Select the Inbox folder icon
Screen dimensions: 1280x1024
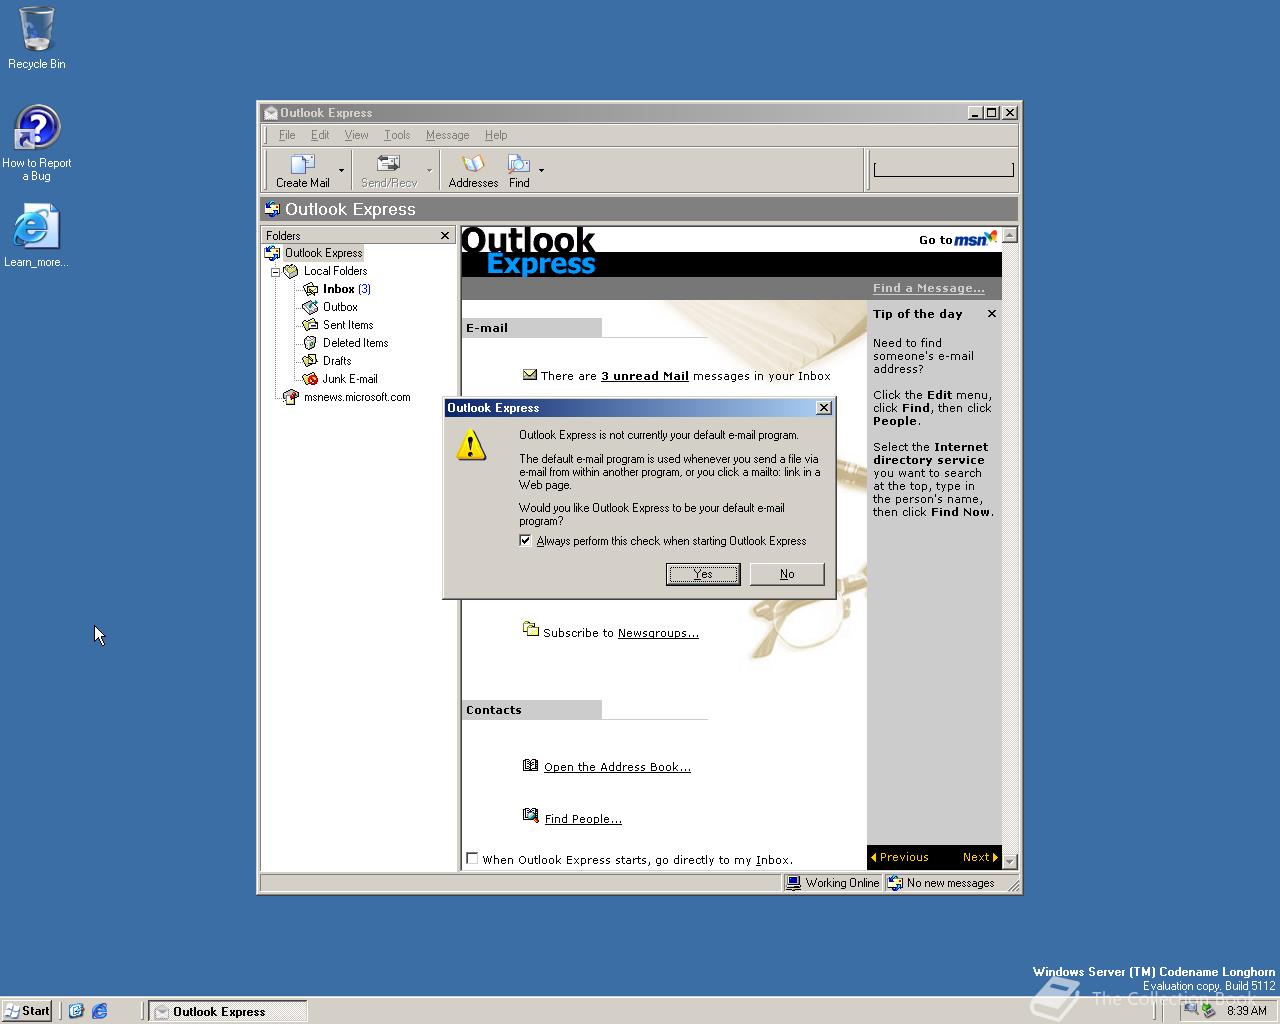click(x=311, y=289)
